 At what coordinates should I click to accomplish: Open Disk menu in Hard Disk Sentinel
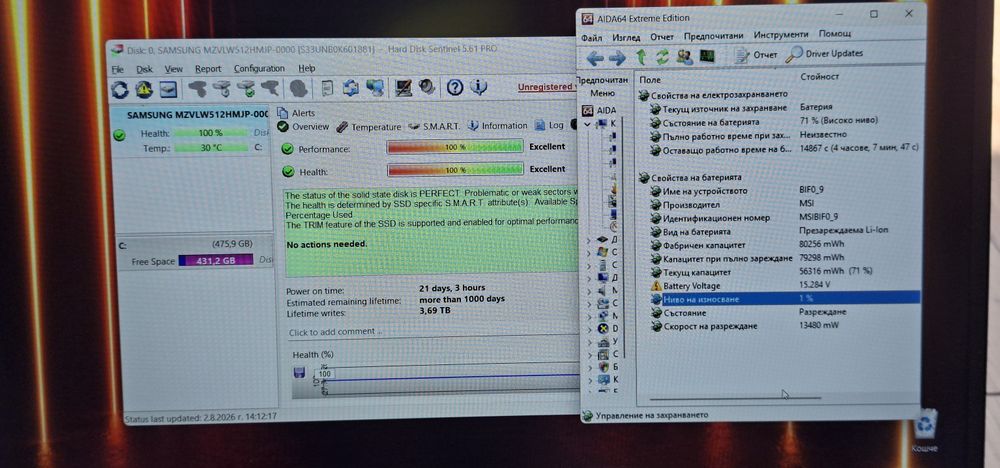145,69
